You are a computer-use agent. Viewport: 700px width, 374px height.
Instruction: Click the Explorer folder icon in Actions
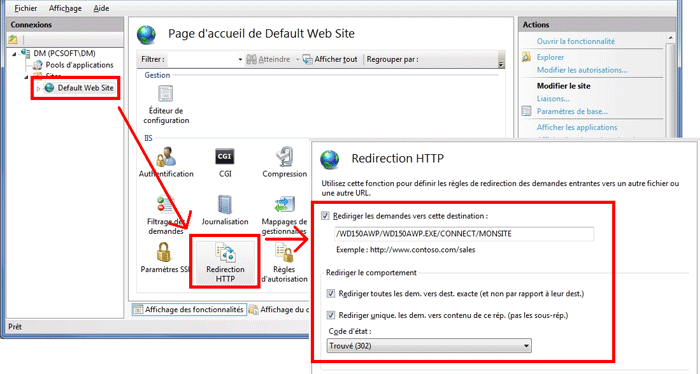527,57
